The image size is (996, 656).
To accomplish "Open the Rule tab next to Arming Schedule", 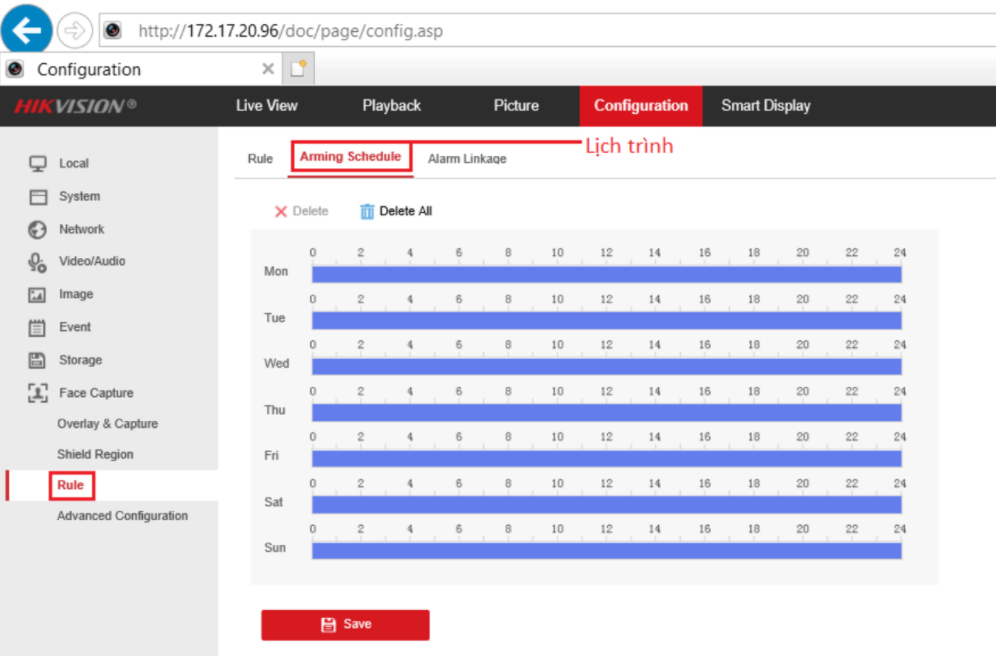I will coord(260,159).
